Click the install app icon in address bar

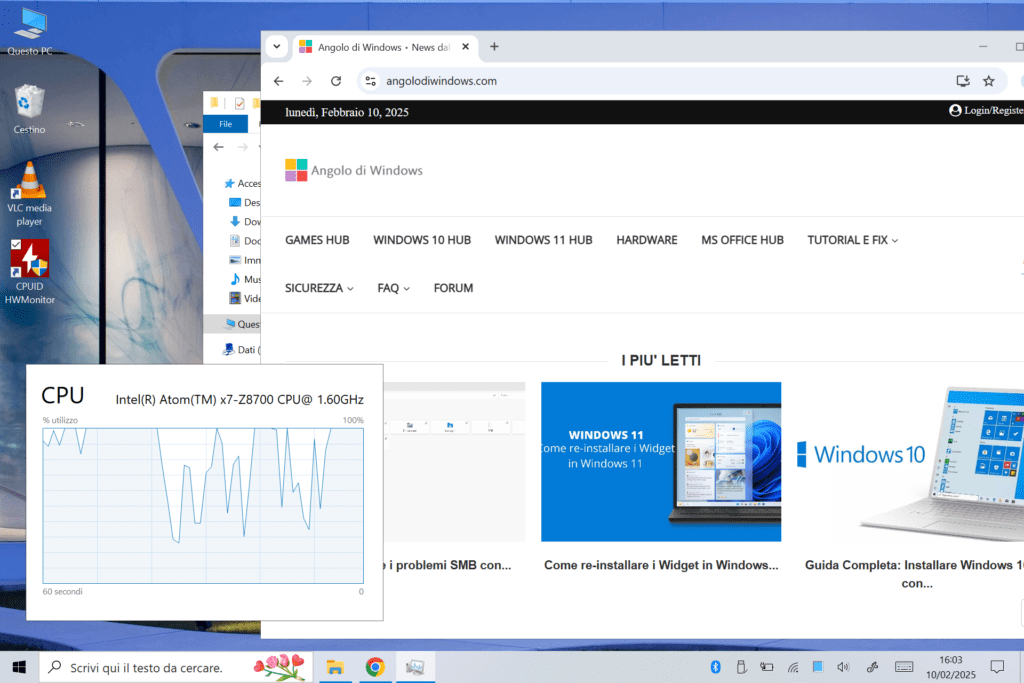[x=963, y=81]
